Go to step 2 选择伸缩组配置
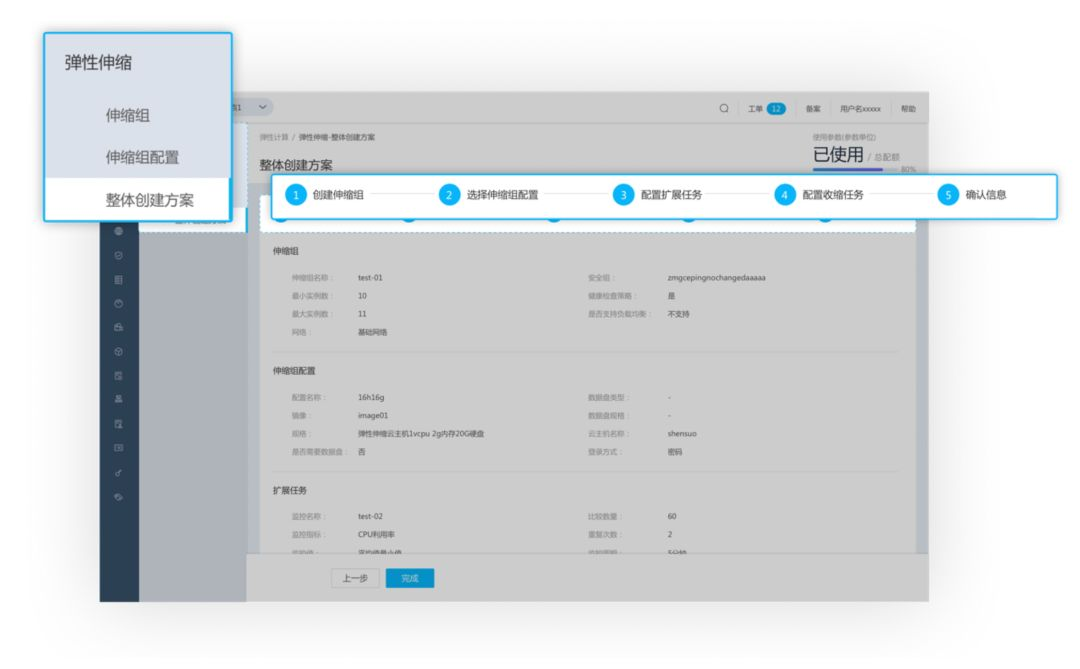The height and width of the screenshot is (669, 1080). coord(488,195)
